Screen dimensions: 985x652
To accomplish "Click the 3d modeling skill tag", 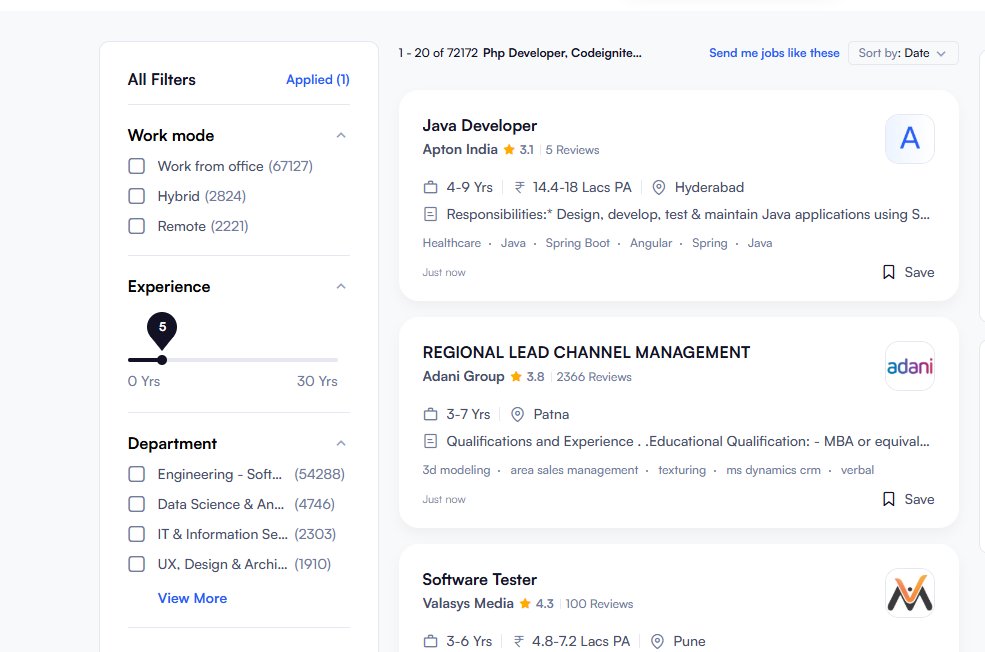I will point(456,470).
